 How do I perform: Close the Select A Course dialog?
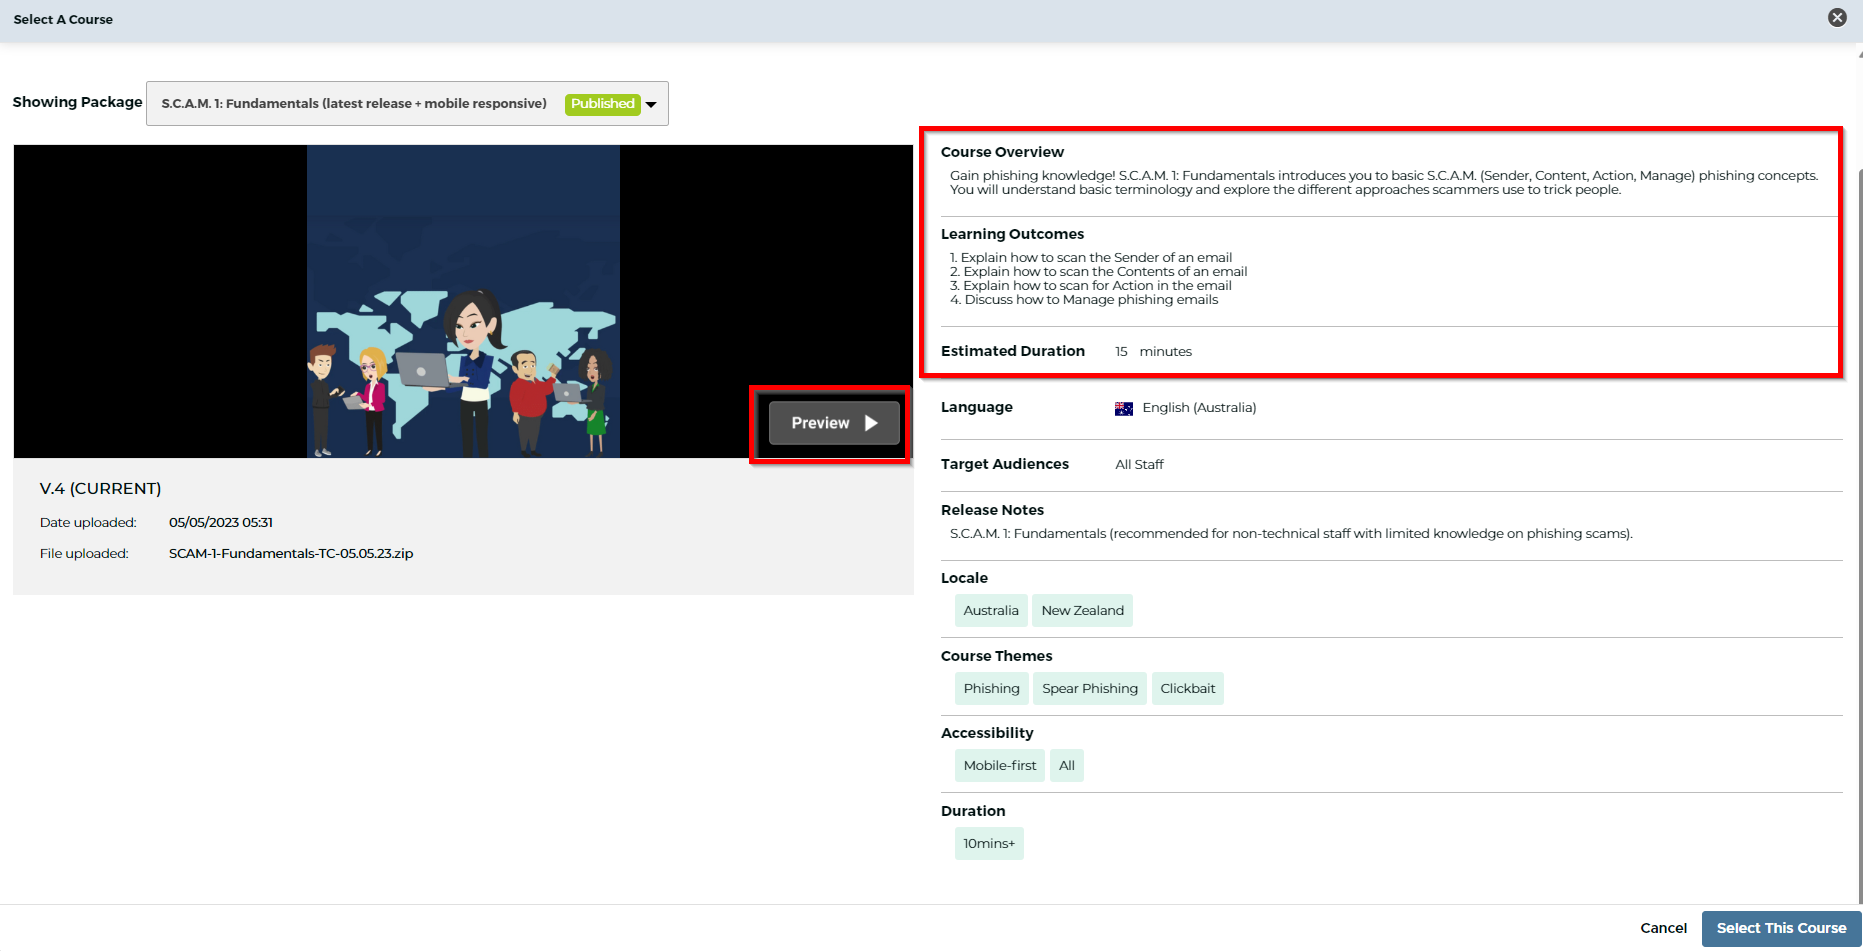coord(1837,17)
